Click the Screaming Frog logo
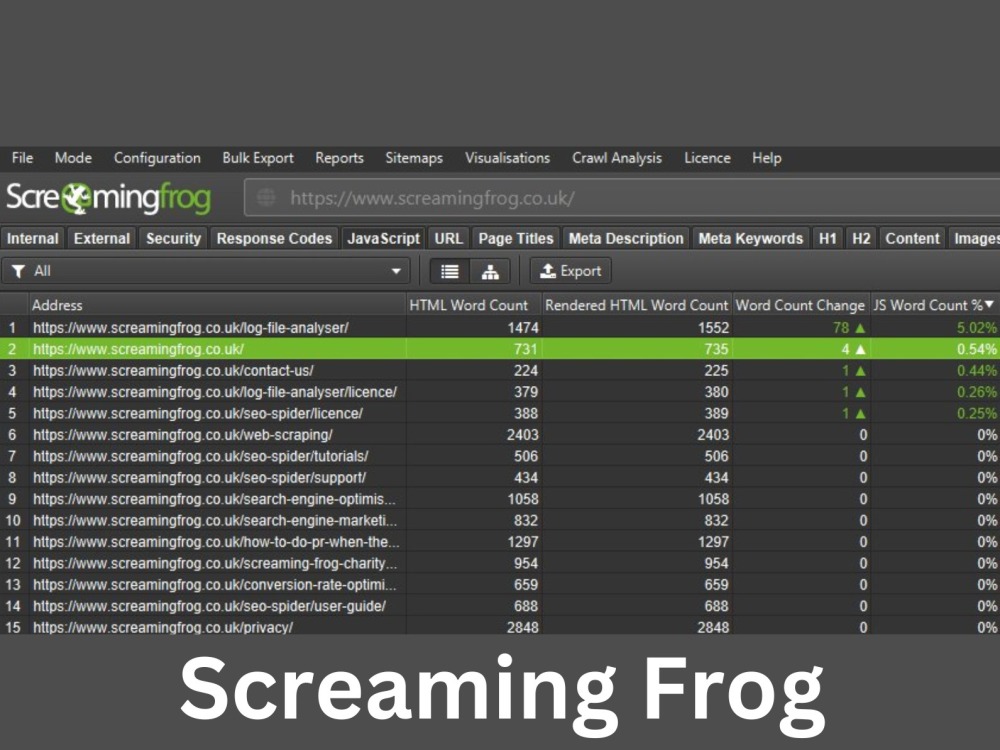1000x750 pixels. pos(108,198)
